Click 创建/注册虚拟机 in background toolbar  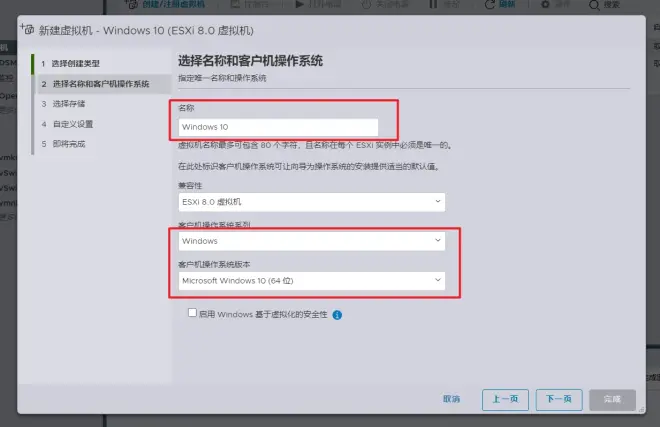[173, 4]
